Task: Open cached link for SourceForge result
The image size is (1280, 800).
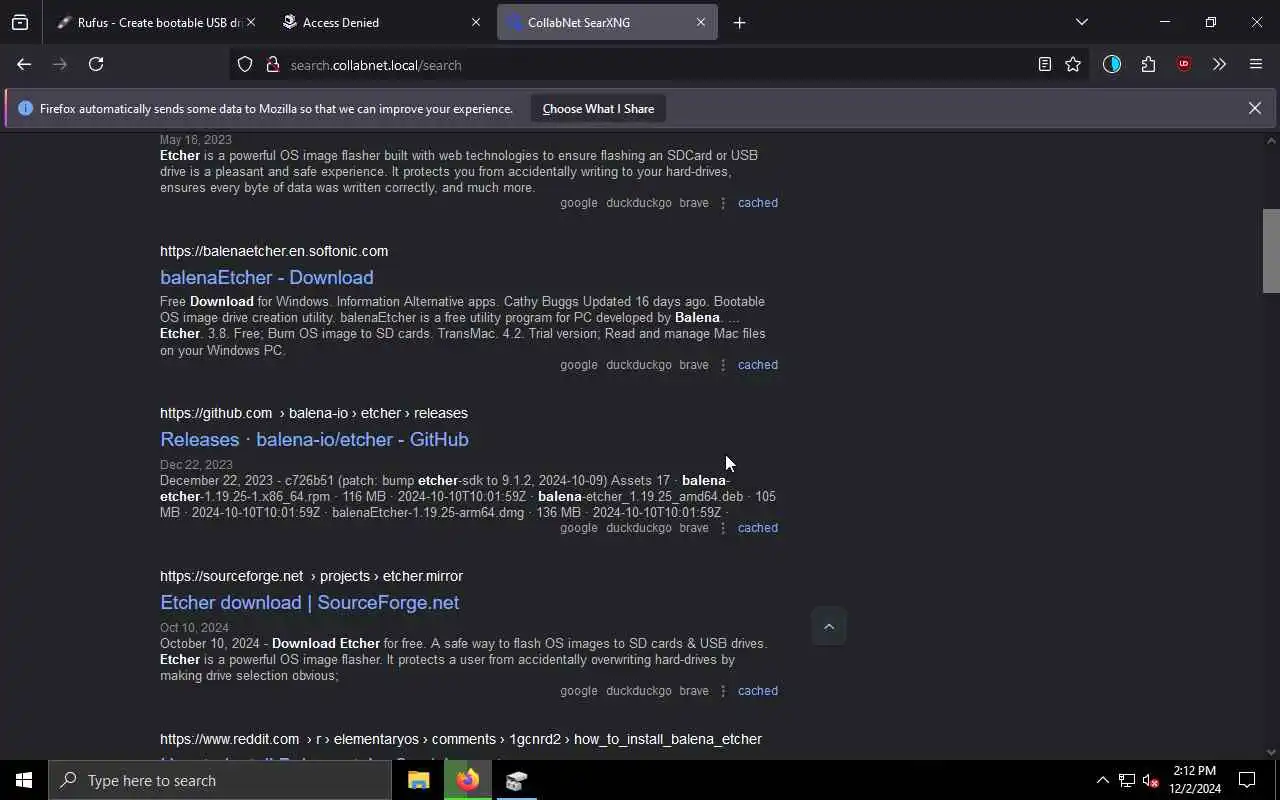Action: [757, 690]
